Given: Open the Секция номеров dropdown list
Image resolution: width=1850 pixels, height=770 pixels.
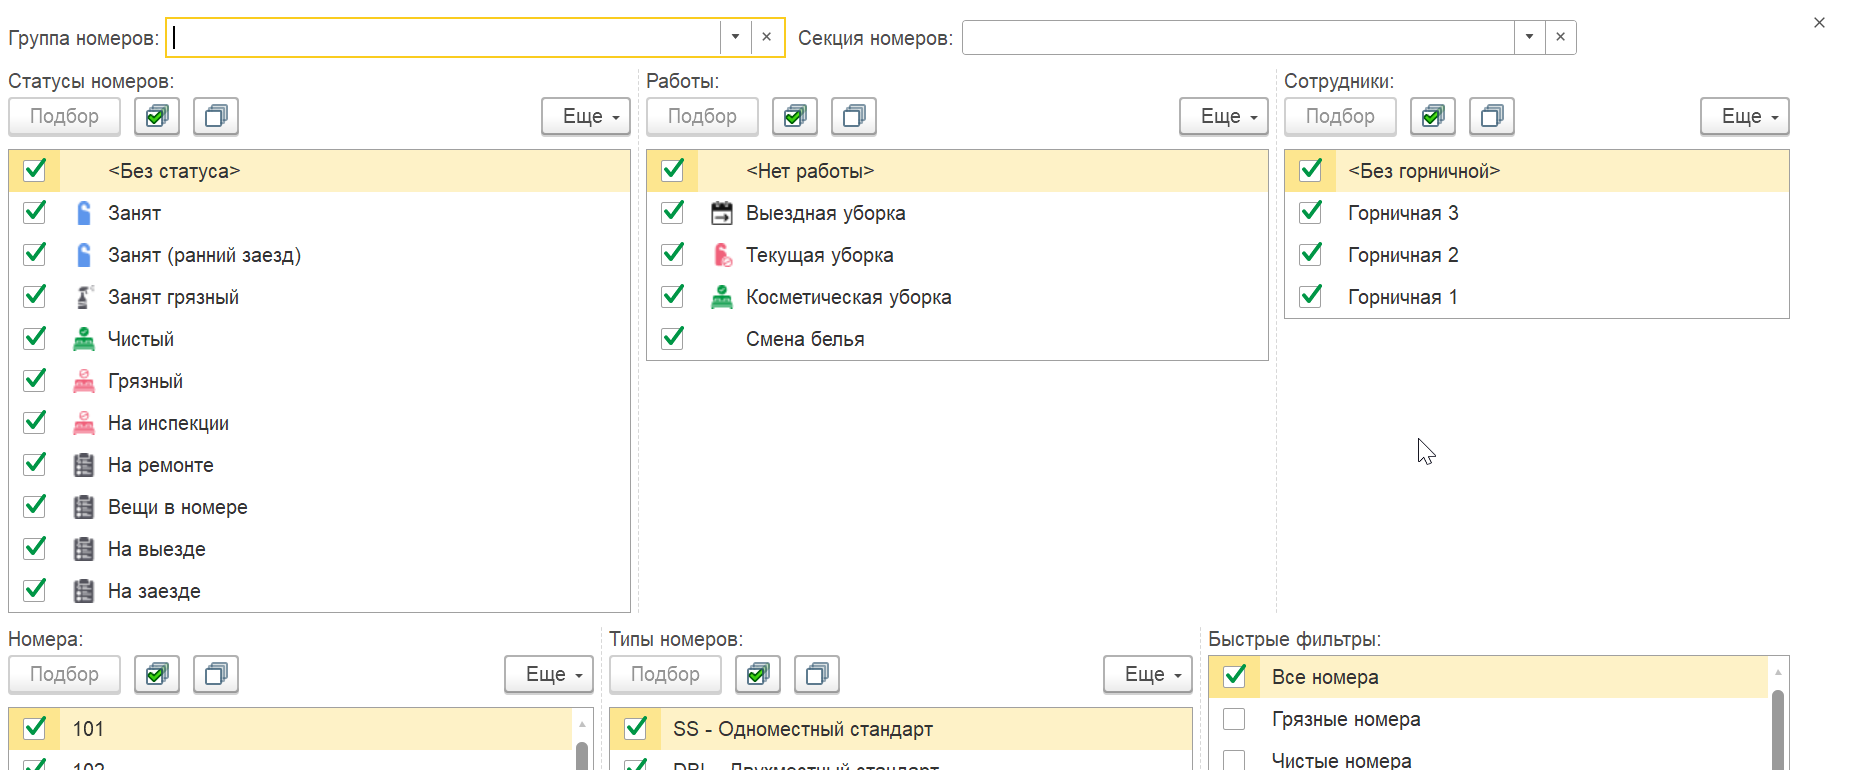Looking at the screenshot, I should click(x=1529, y=37).
